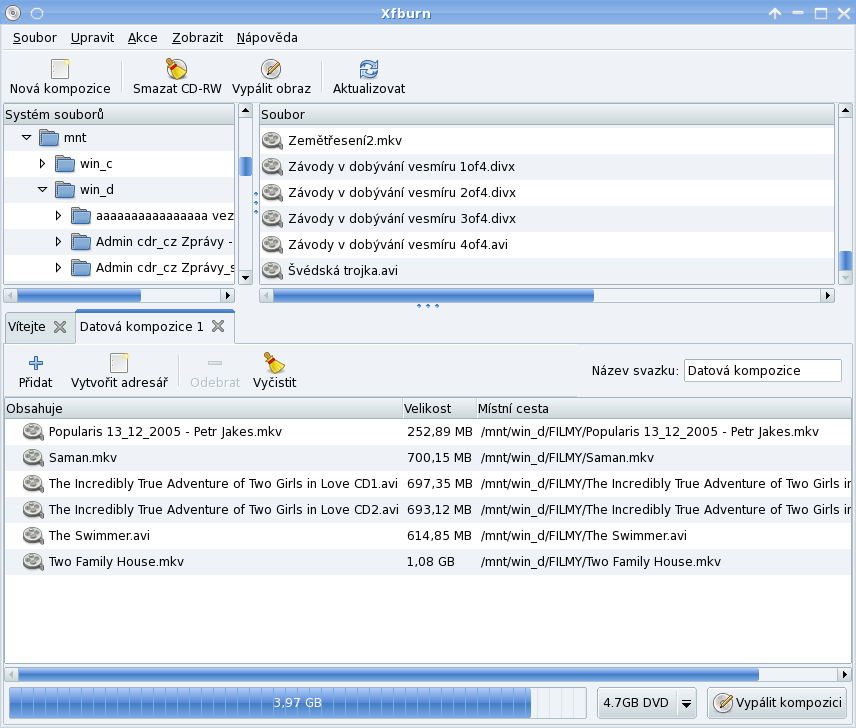Click folder icon of aaaaaaaaaaaaaaa vez

[x=81, y=216]
